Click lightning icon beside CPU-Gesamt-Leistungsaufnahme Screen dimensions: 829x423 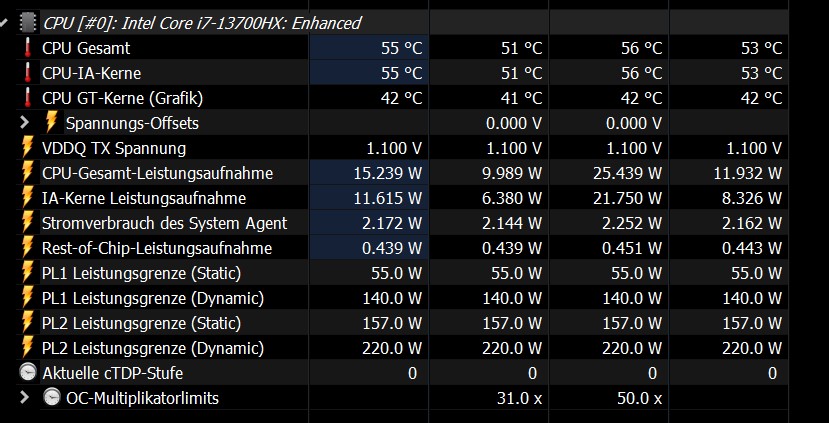coord(27,173)
